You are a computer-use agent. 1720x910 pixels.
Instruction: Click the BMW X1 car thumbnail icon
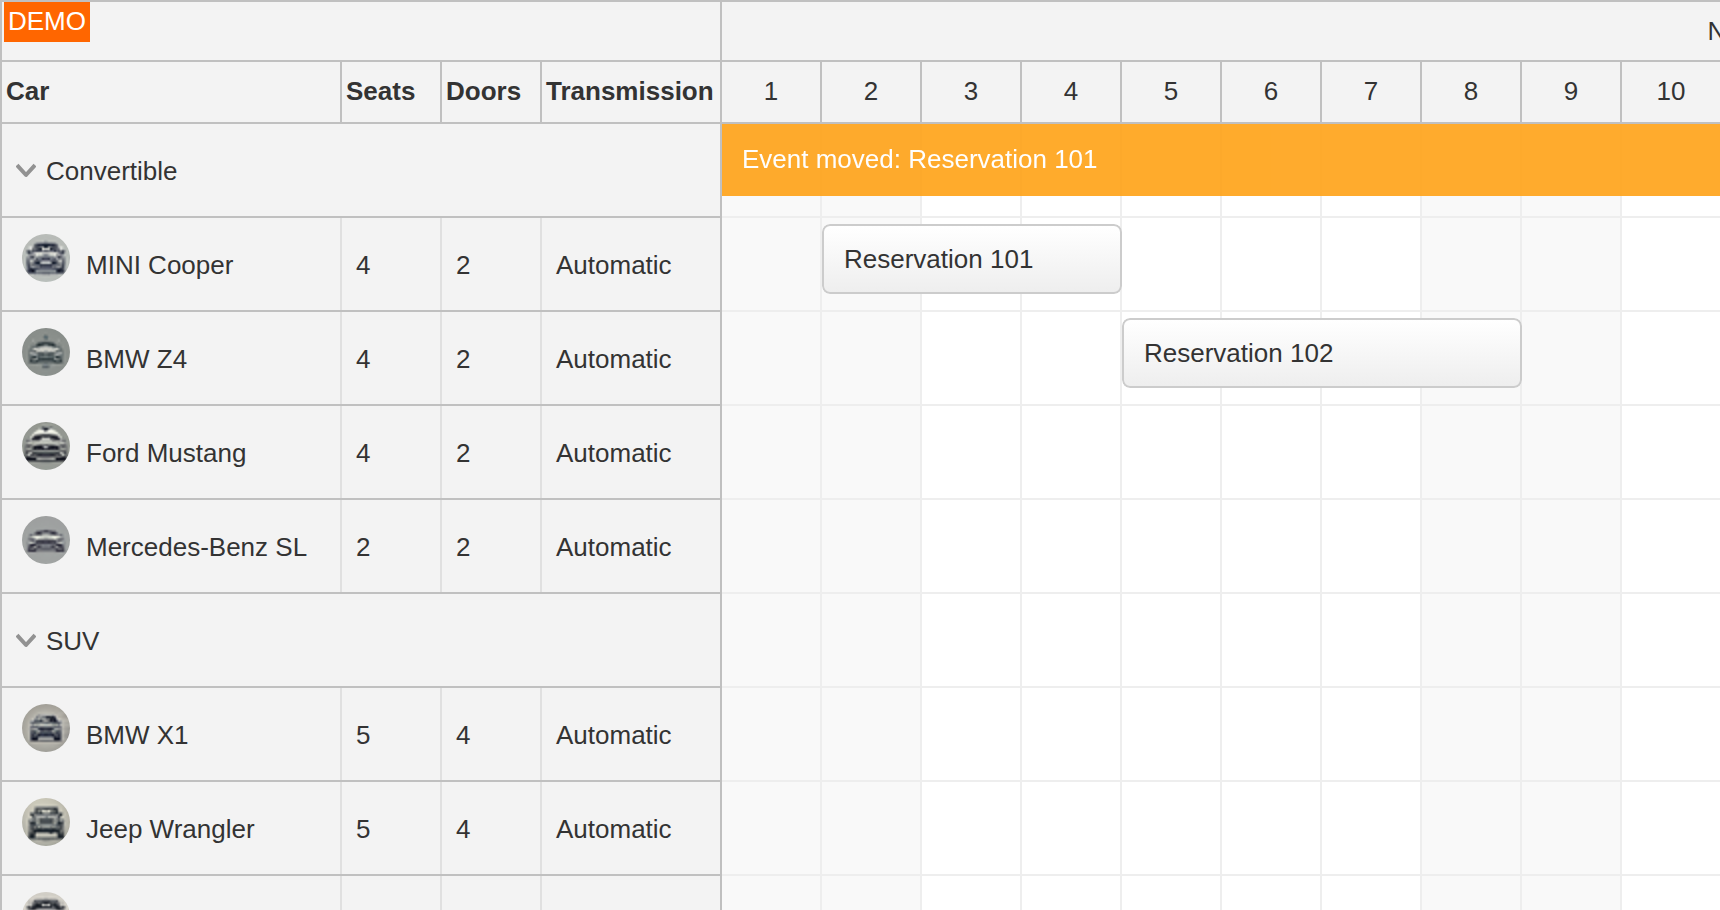46,728
